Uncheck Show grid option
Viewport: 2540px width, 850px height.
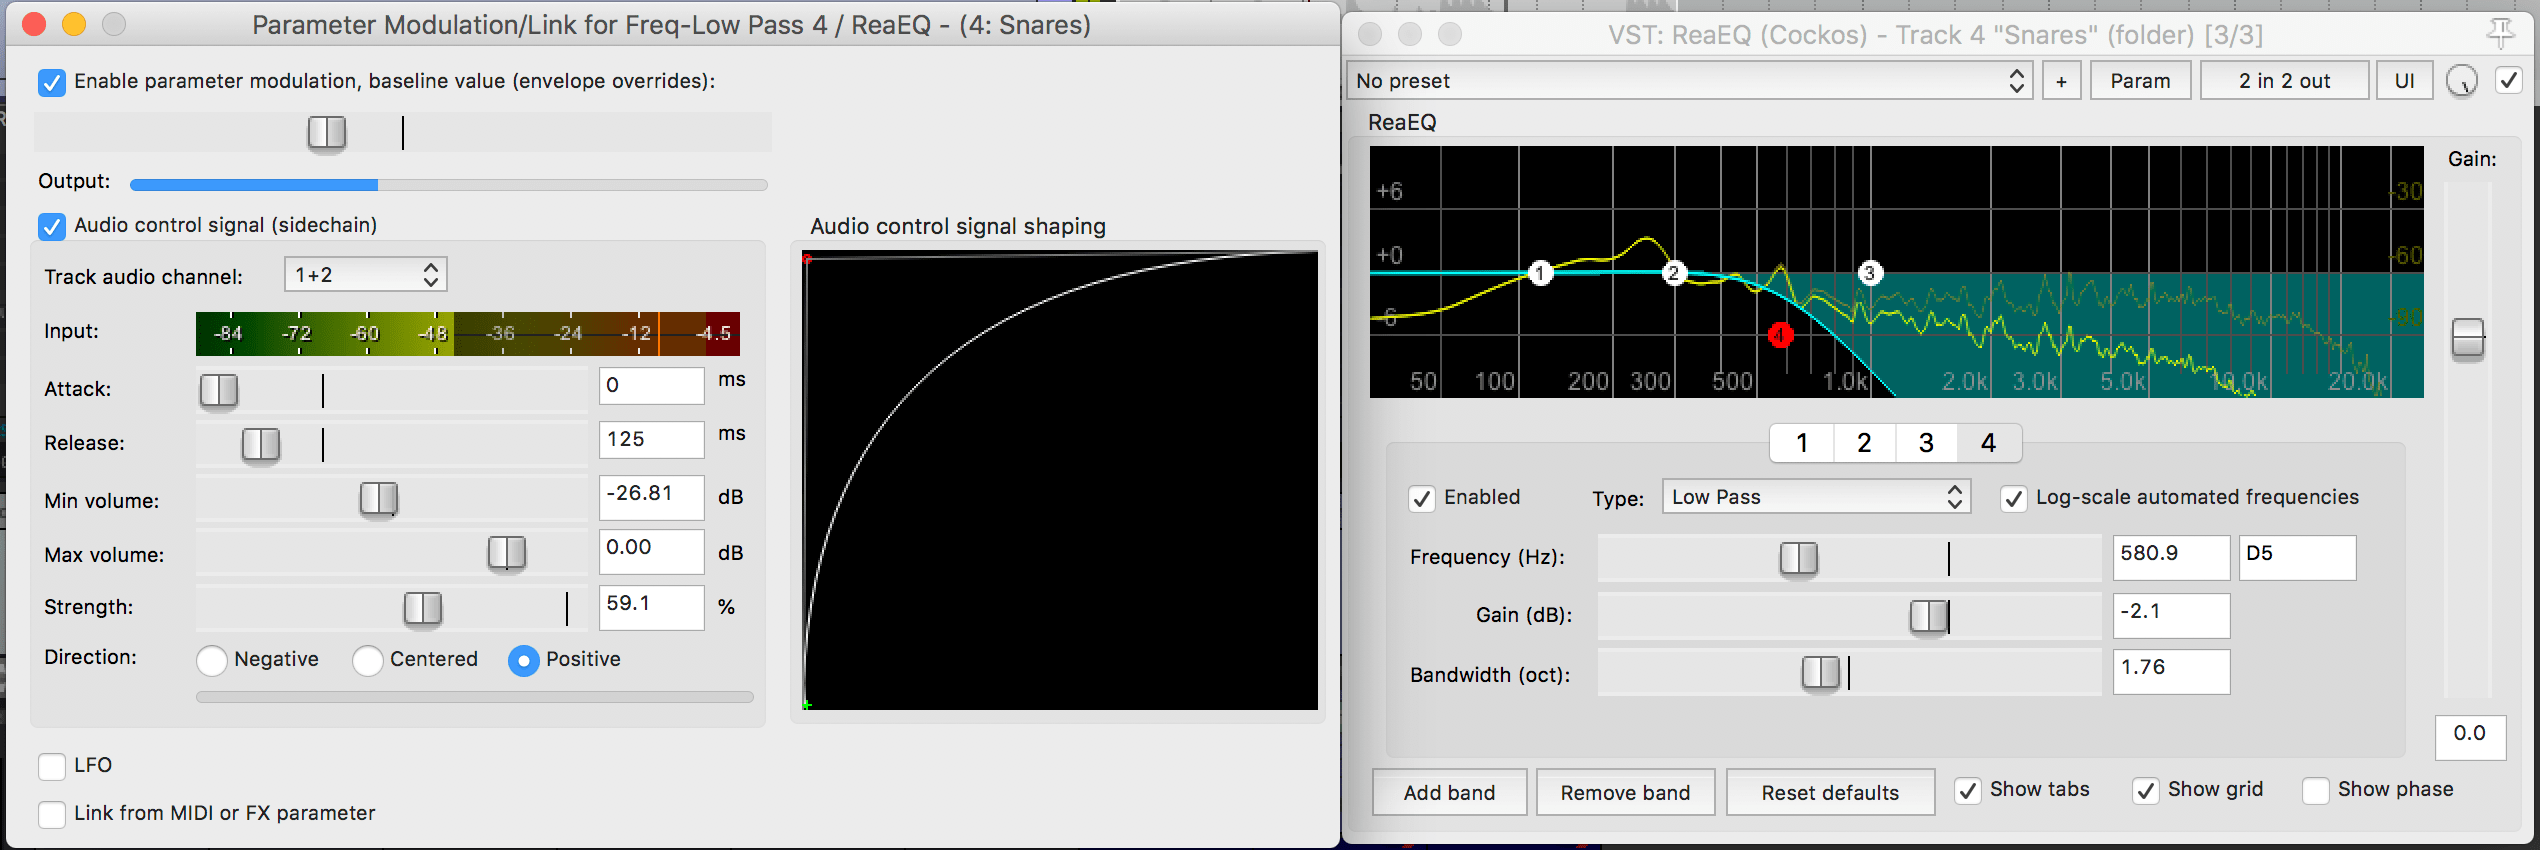pyautogui.click(x=2146, y=791)
